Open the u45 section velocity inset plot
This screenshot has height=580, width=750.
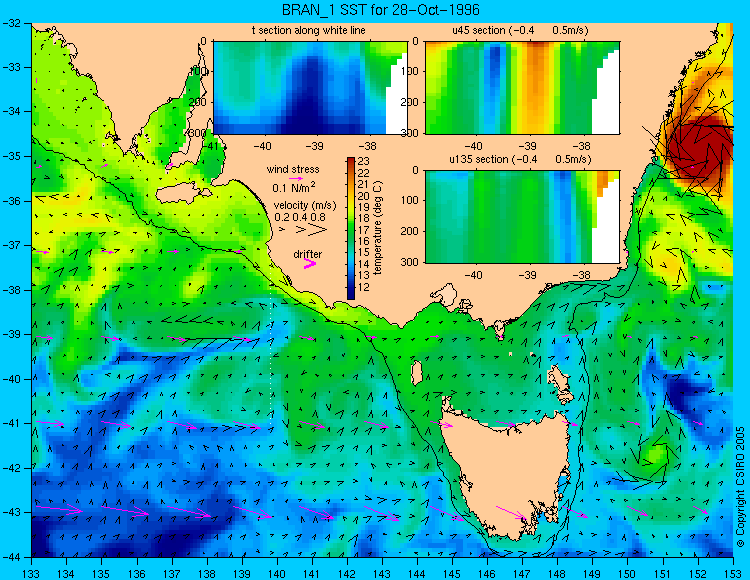coord(522,88)
